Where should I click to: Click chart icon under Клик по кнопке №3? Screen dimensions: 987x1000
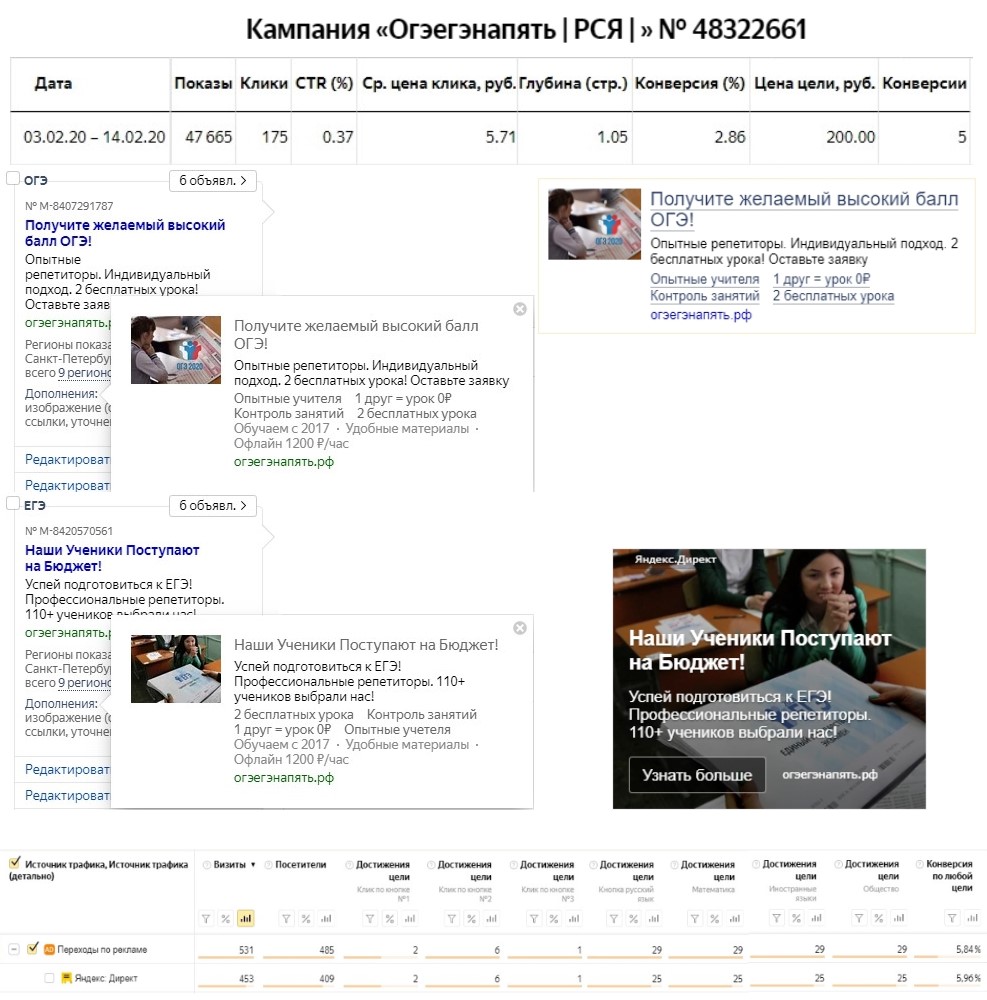pos(573,919)
